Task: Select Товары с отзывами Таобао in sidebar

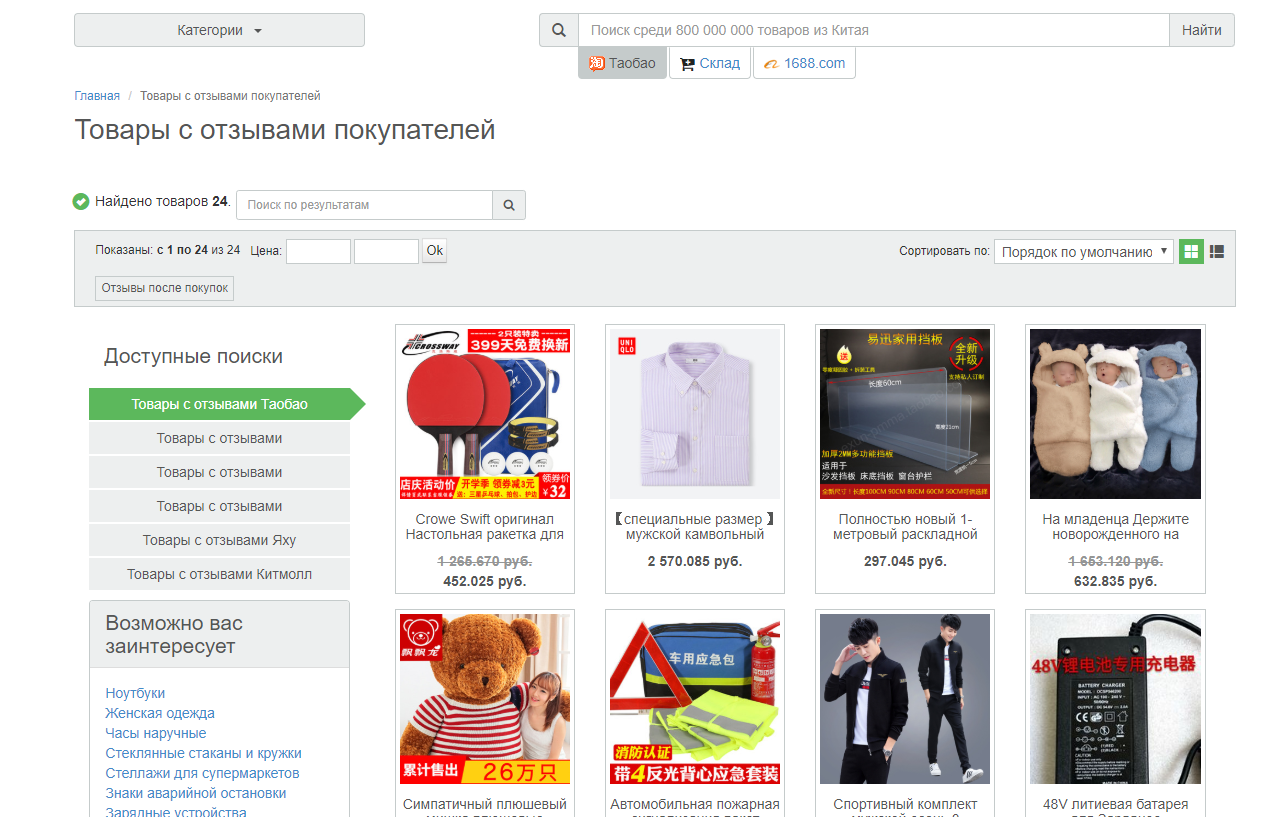Action: (220, 404)
